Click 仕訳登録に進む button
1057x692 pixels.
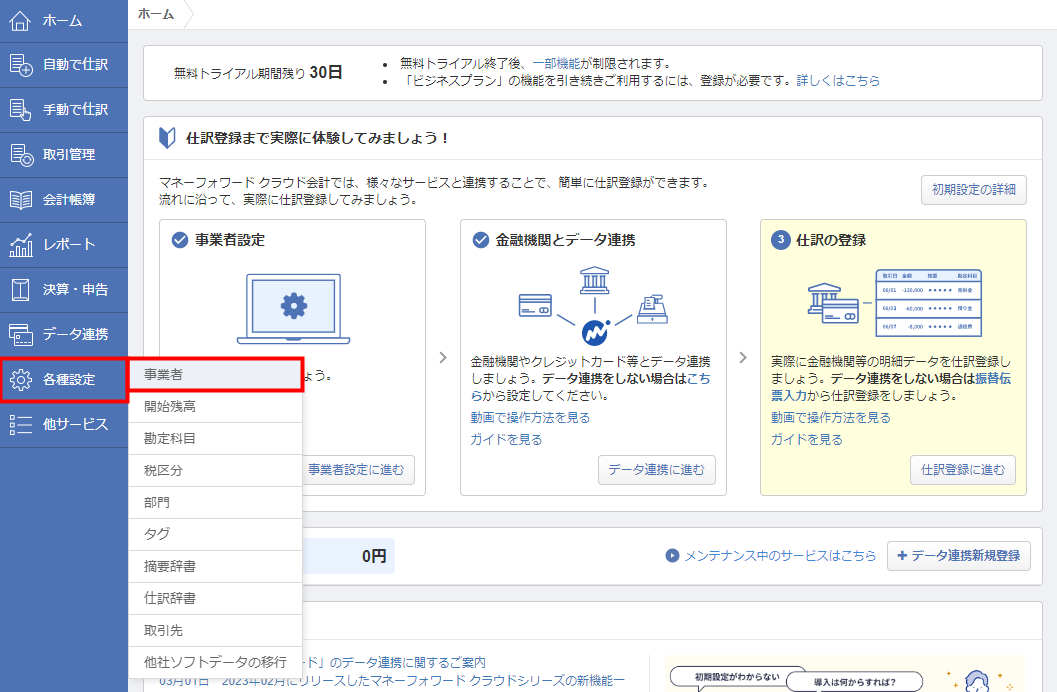click(963, 470)
